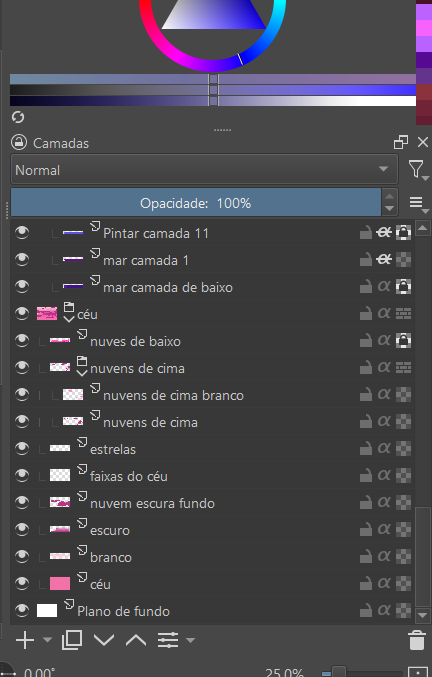Hide the pink céu group layer
Screen dimensions: 432x677
click(22, 313)
